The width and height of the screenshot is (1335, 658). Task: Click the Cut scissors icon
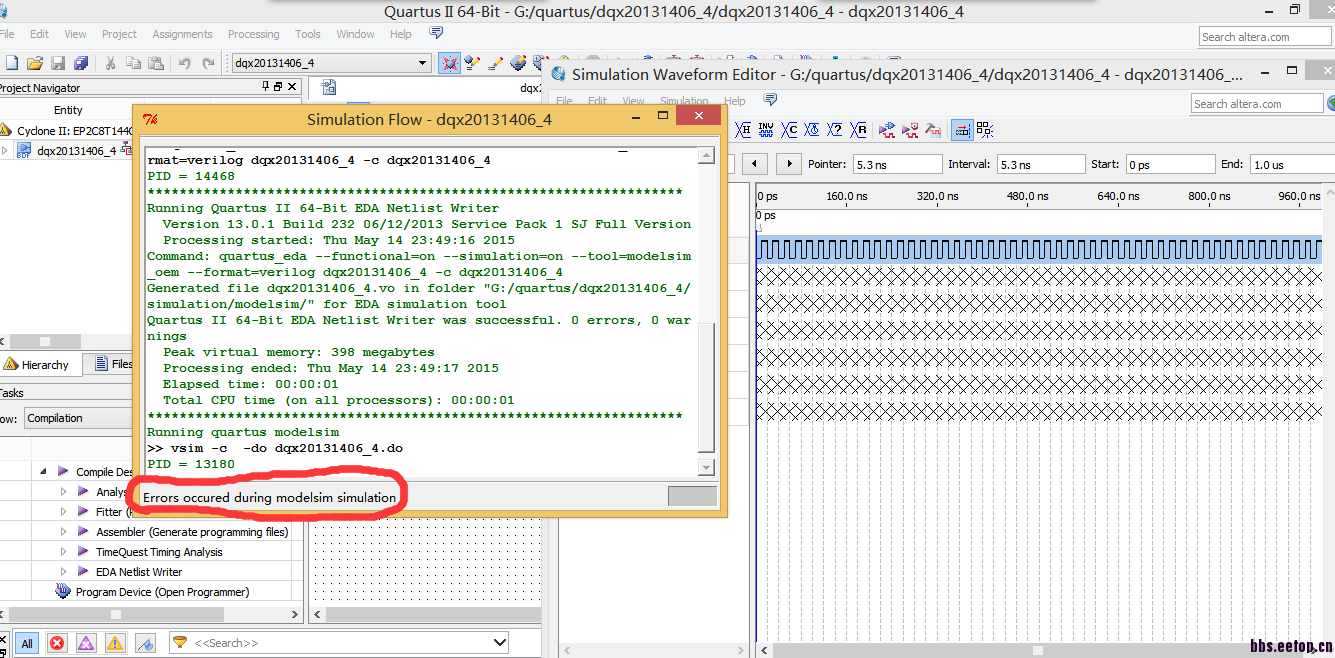pyautogui.click(x=110, y=63)
